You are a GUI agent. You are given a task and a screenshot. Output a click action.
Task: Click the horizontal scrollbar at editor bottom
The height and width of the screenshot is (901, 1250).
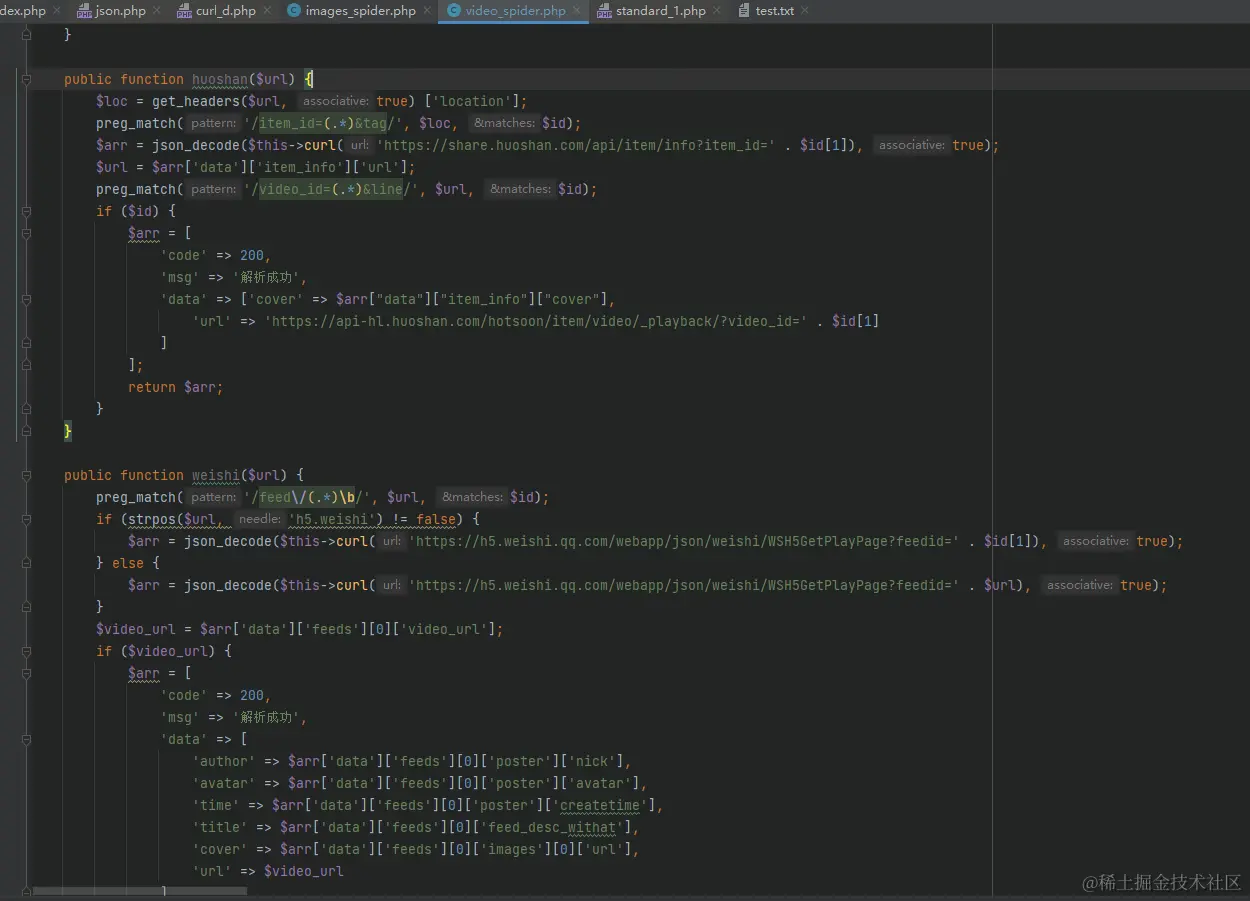tap(140, 891)
